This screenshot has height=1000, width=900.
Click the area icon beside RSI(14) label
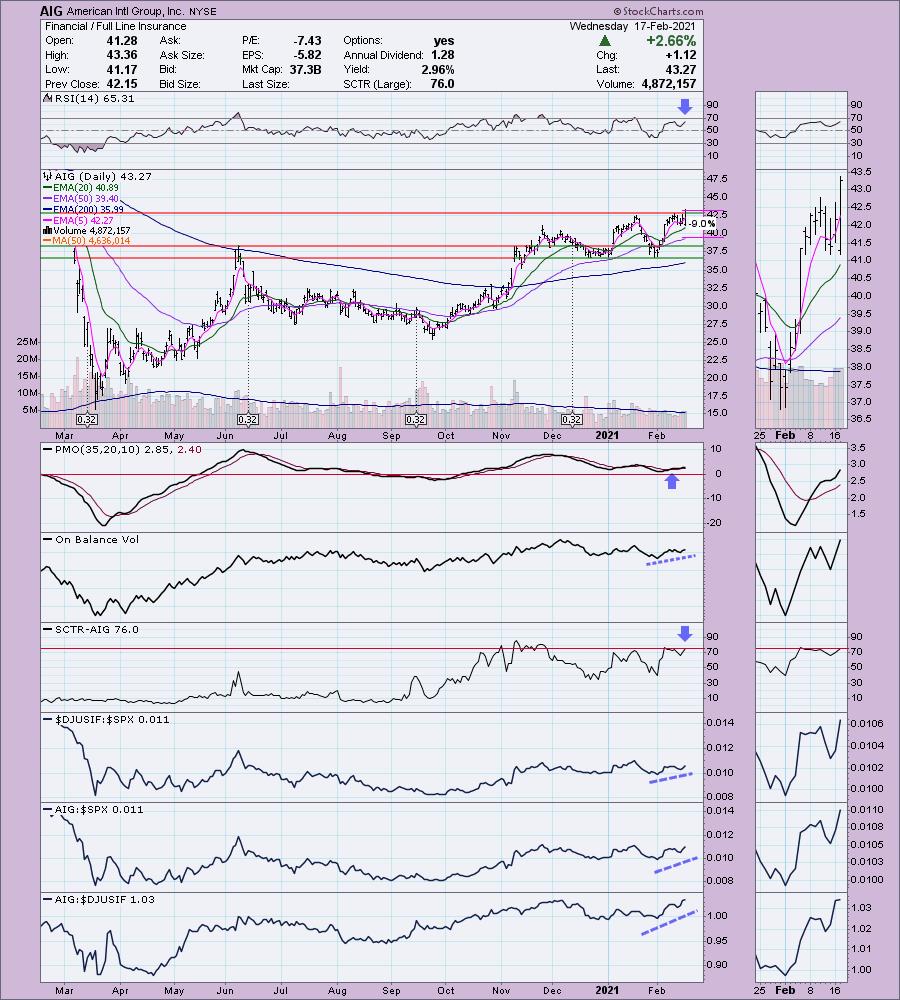[48, 98]
